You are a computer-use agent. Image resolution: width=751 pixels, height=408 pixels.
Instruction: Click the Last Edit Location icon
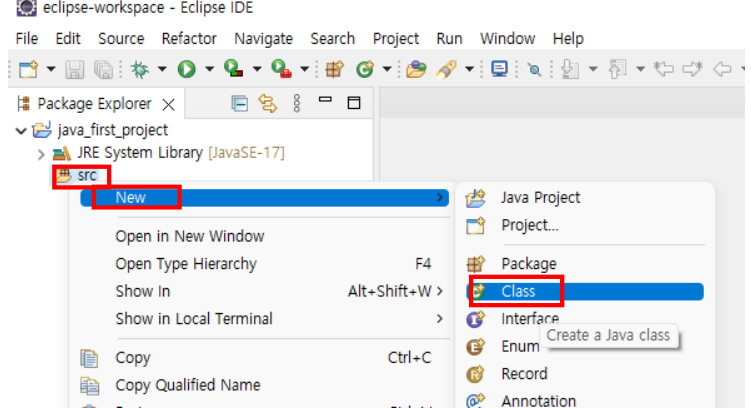click(x=664, y=69)
